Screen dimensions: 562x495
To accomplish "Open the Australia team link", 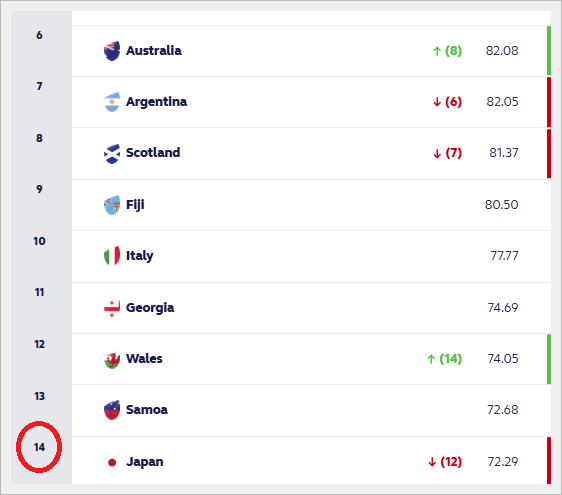I will [154, 51].
